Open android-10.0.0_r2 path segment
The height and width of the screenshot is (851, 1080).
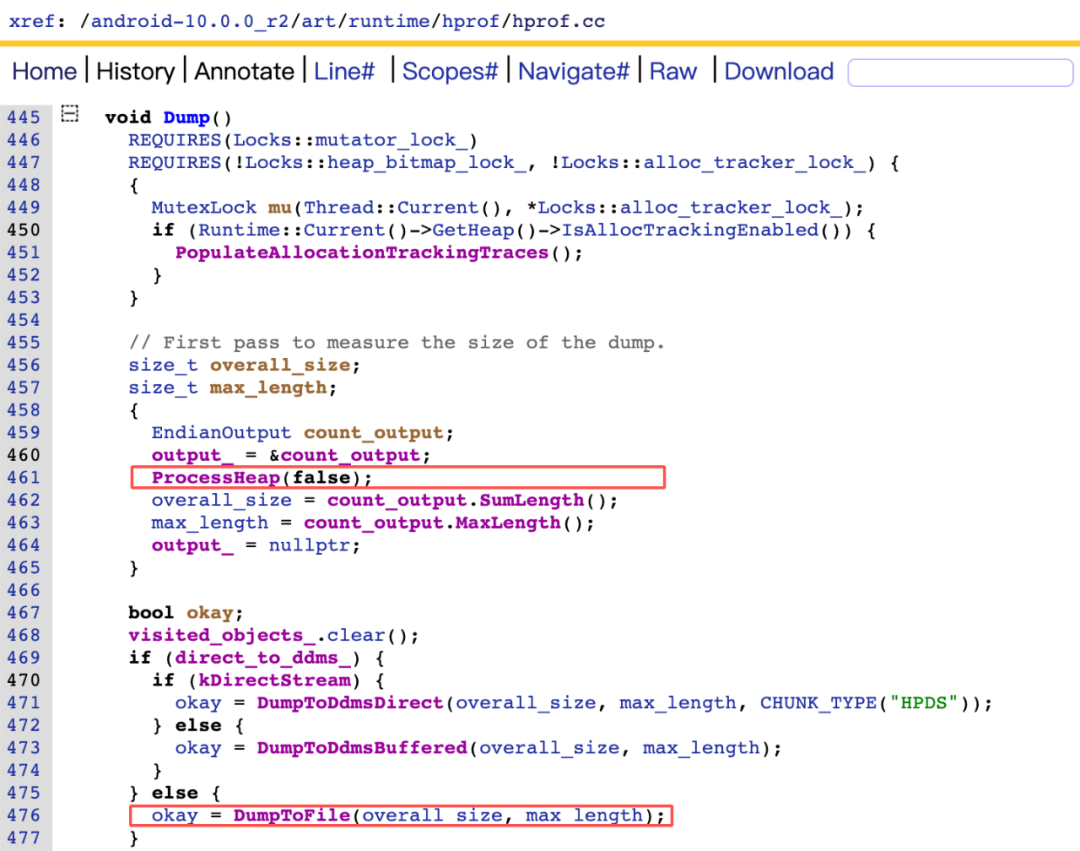tap(189, 21)
